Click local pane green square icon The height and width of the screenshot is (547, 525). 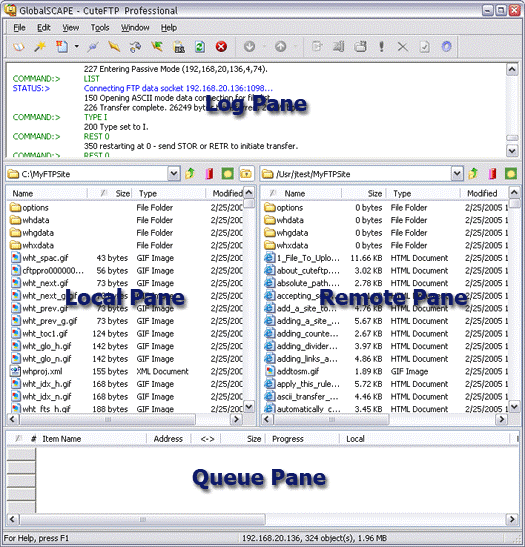click(228, 173)
